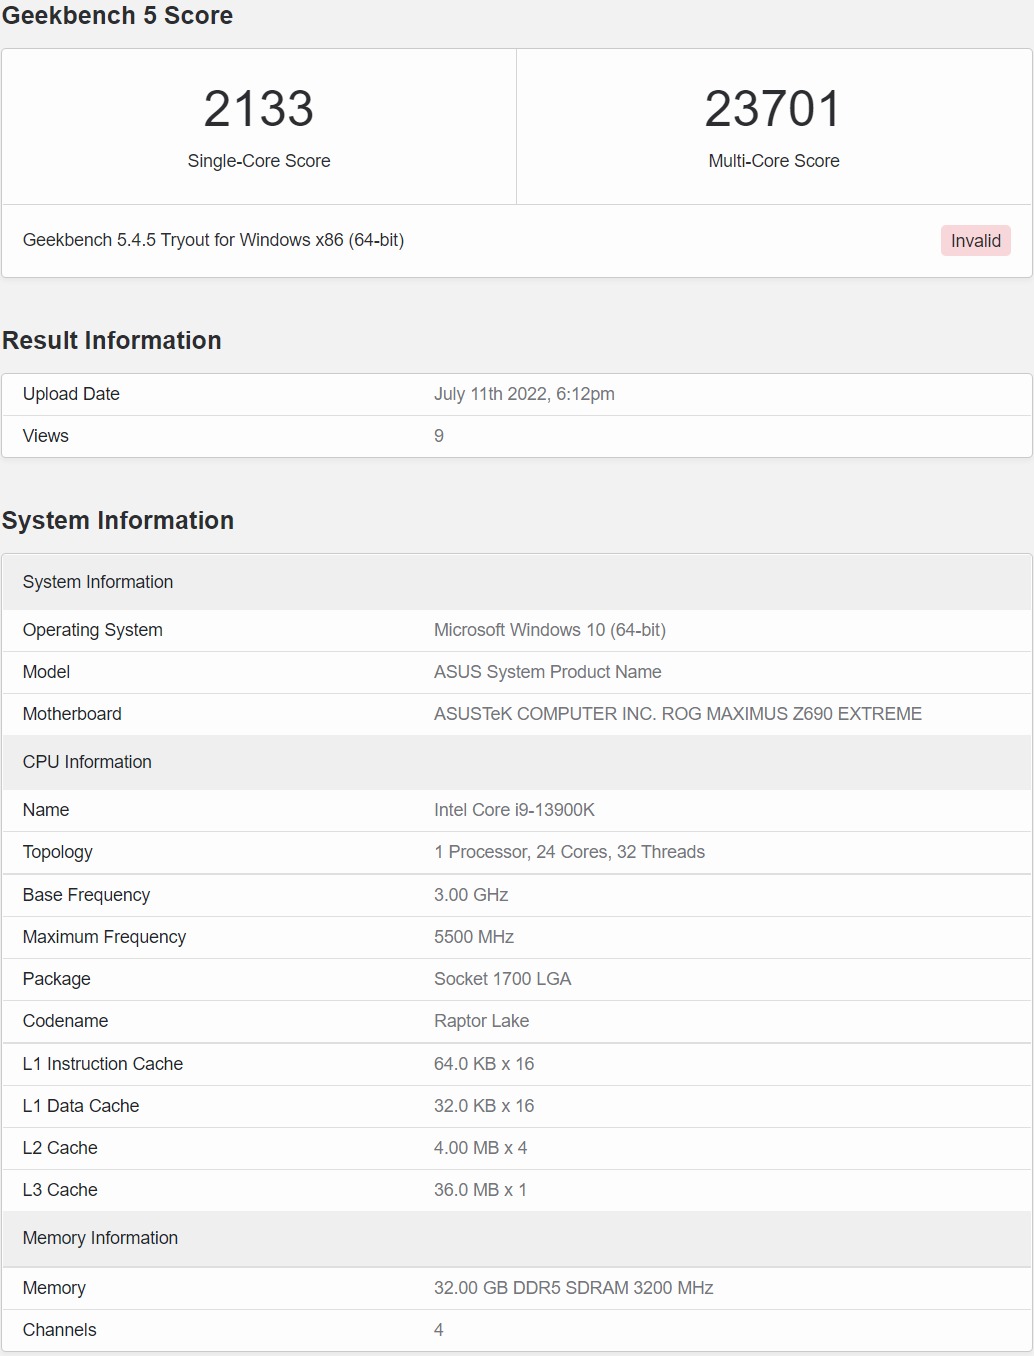This screenshot has height=1356, width=1034.
Task: Click the Motherboard row label
Action: 72,714
